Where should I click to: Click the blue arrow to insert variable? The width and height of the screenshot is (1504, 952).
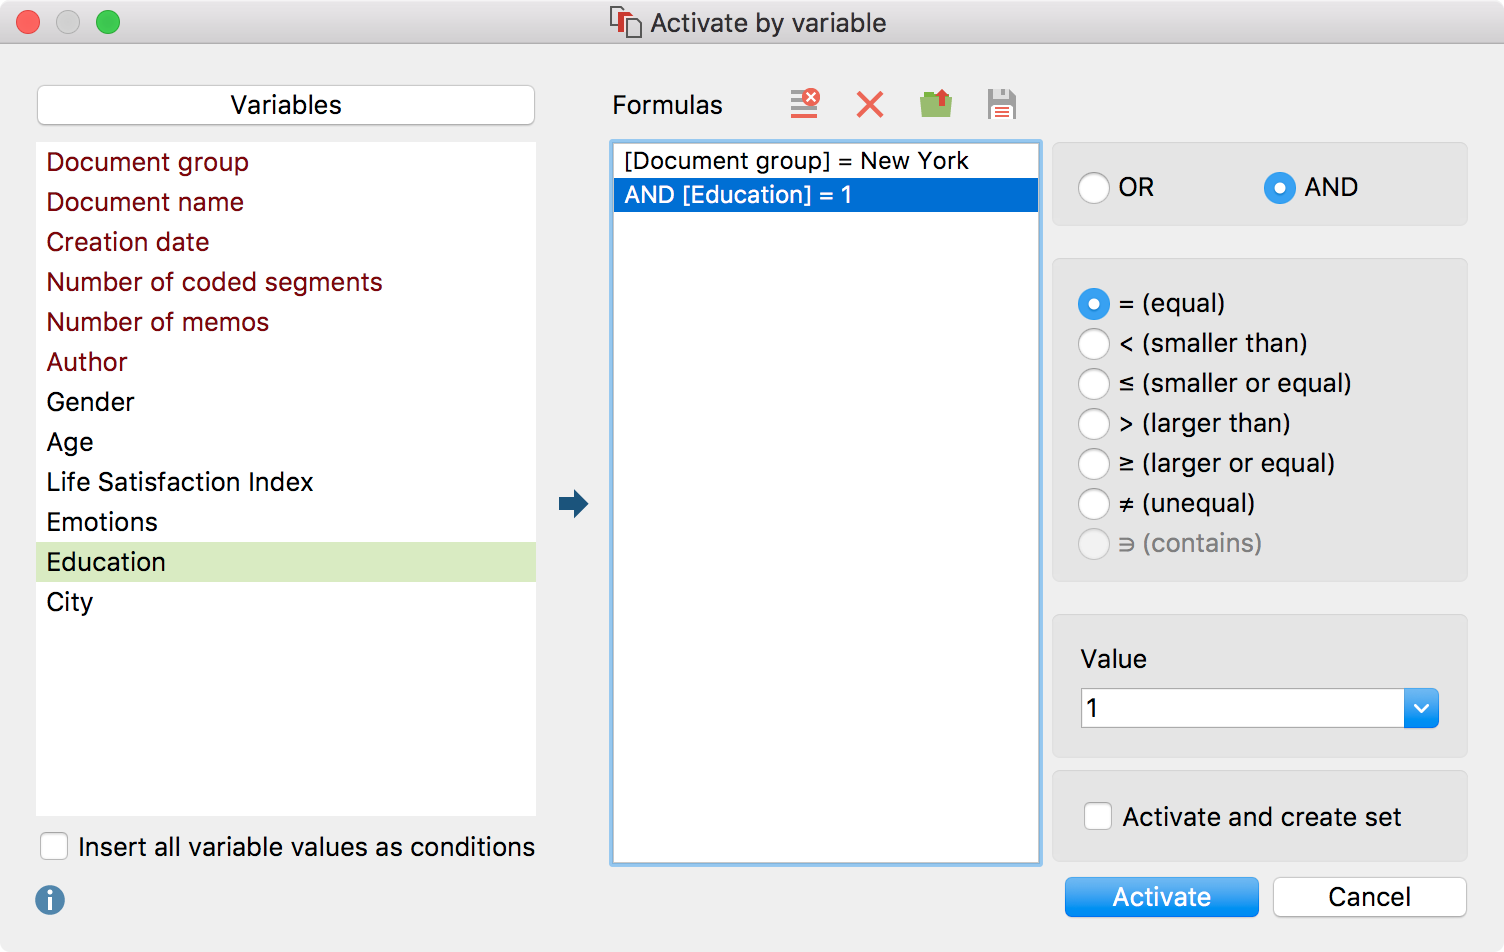573,503
